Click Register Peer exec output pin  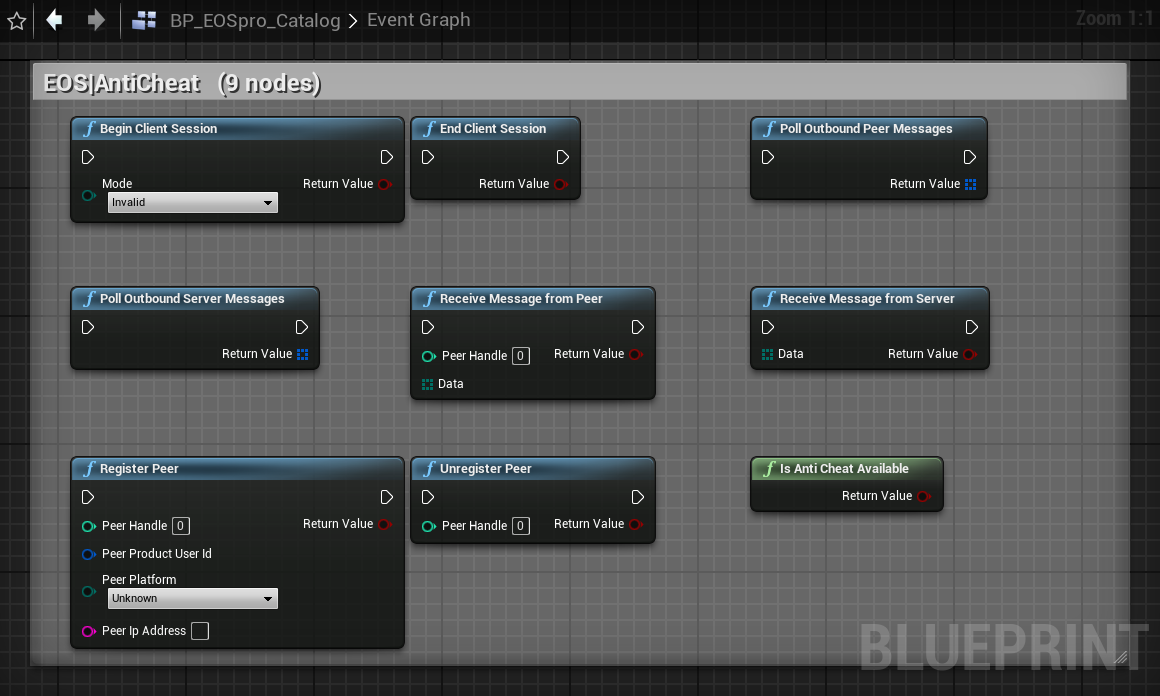[x=386, y=497]
